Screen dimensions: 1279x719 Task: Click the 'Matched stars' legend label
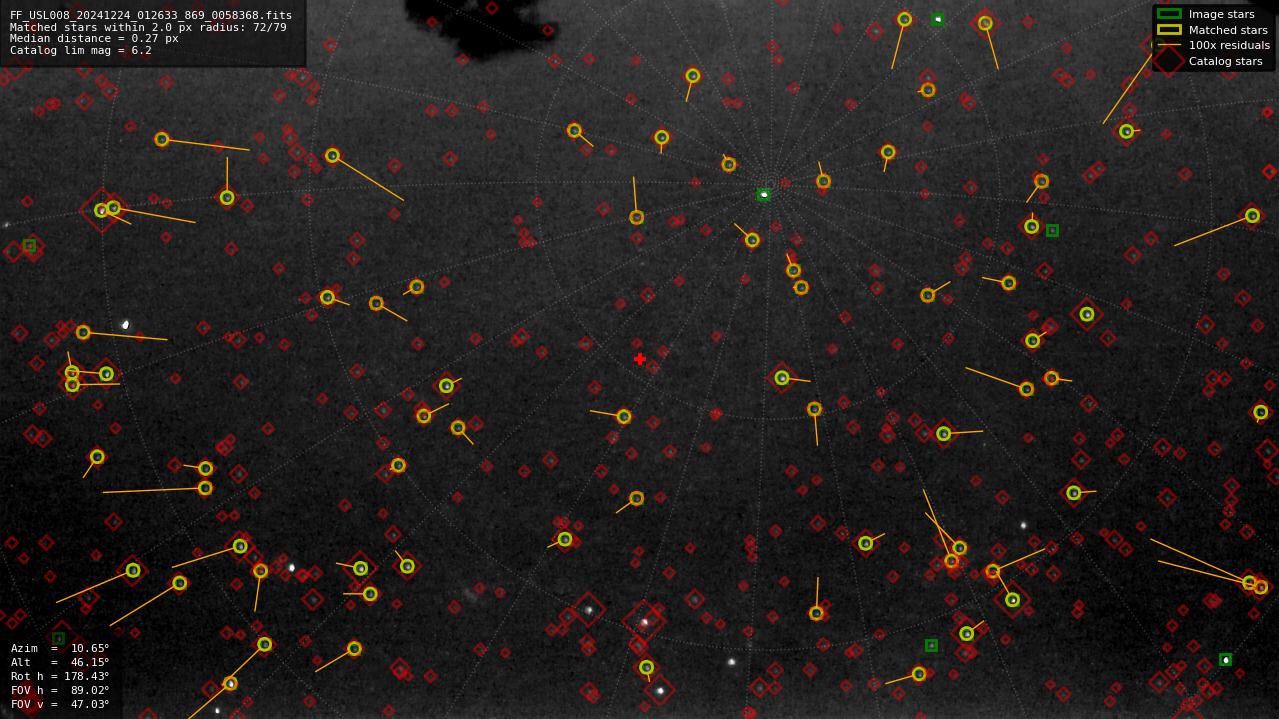click(x=1228, y=30)
